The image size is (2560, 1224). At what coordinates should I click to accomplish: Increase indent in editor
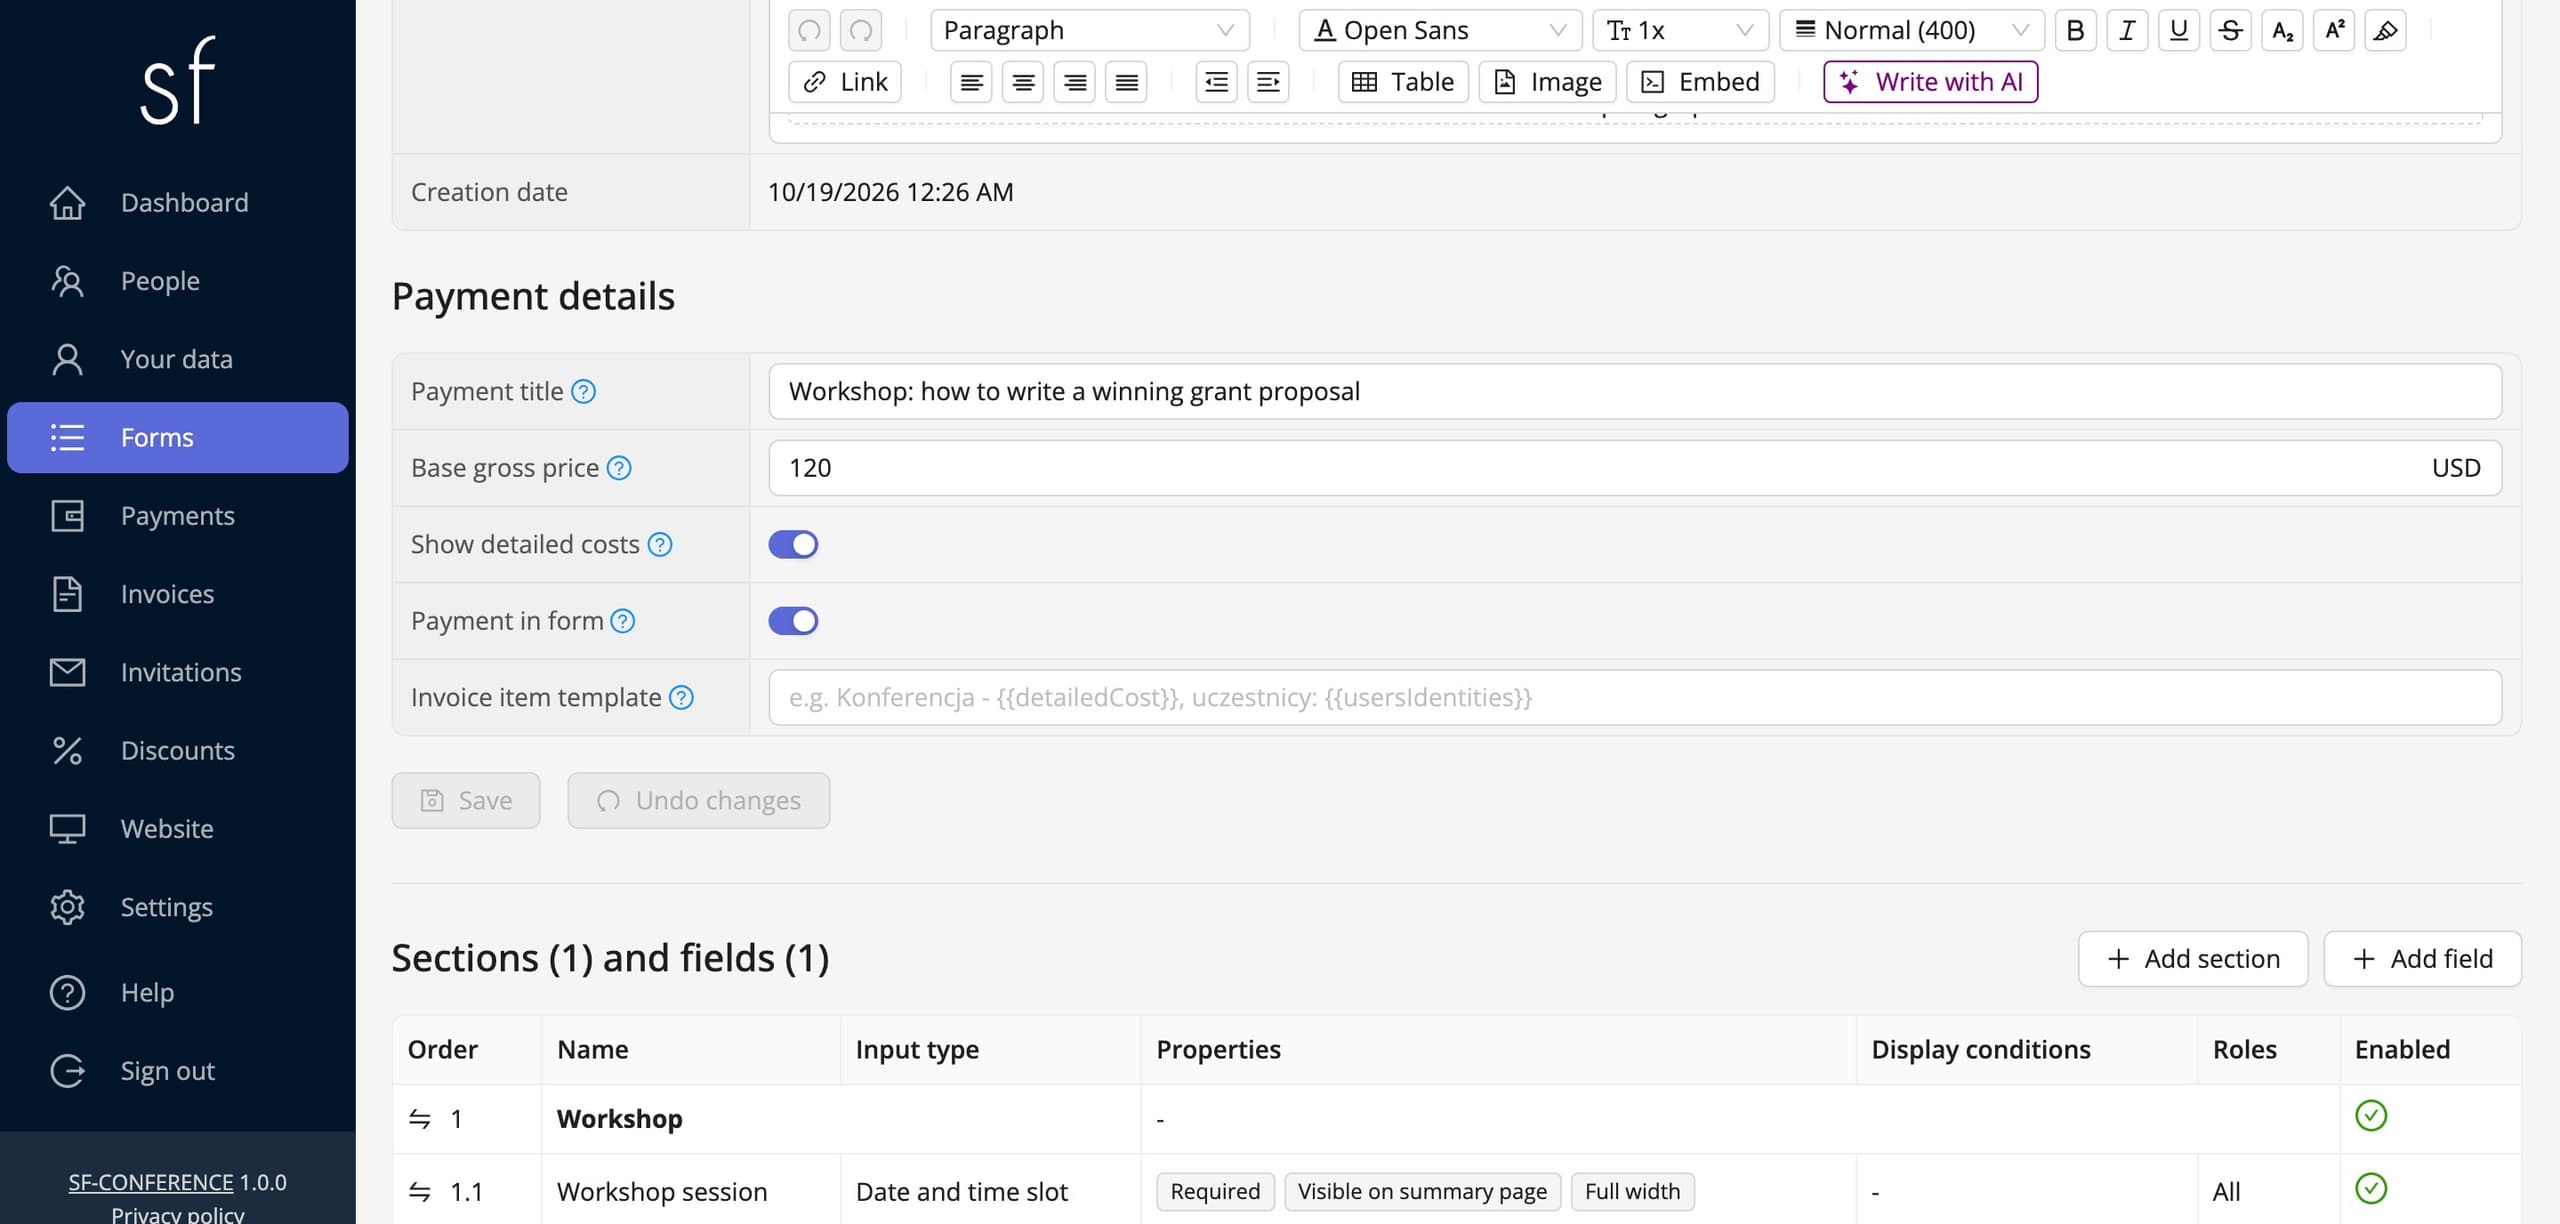tap(1268, 82)
